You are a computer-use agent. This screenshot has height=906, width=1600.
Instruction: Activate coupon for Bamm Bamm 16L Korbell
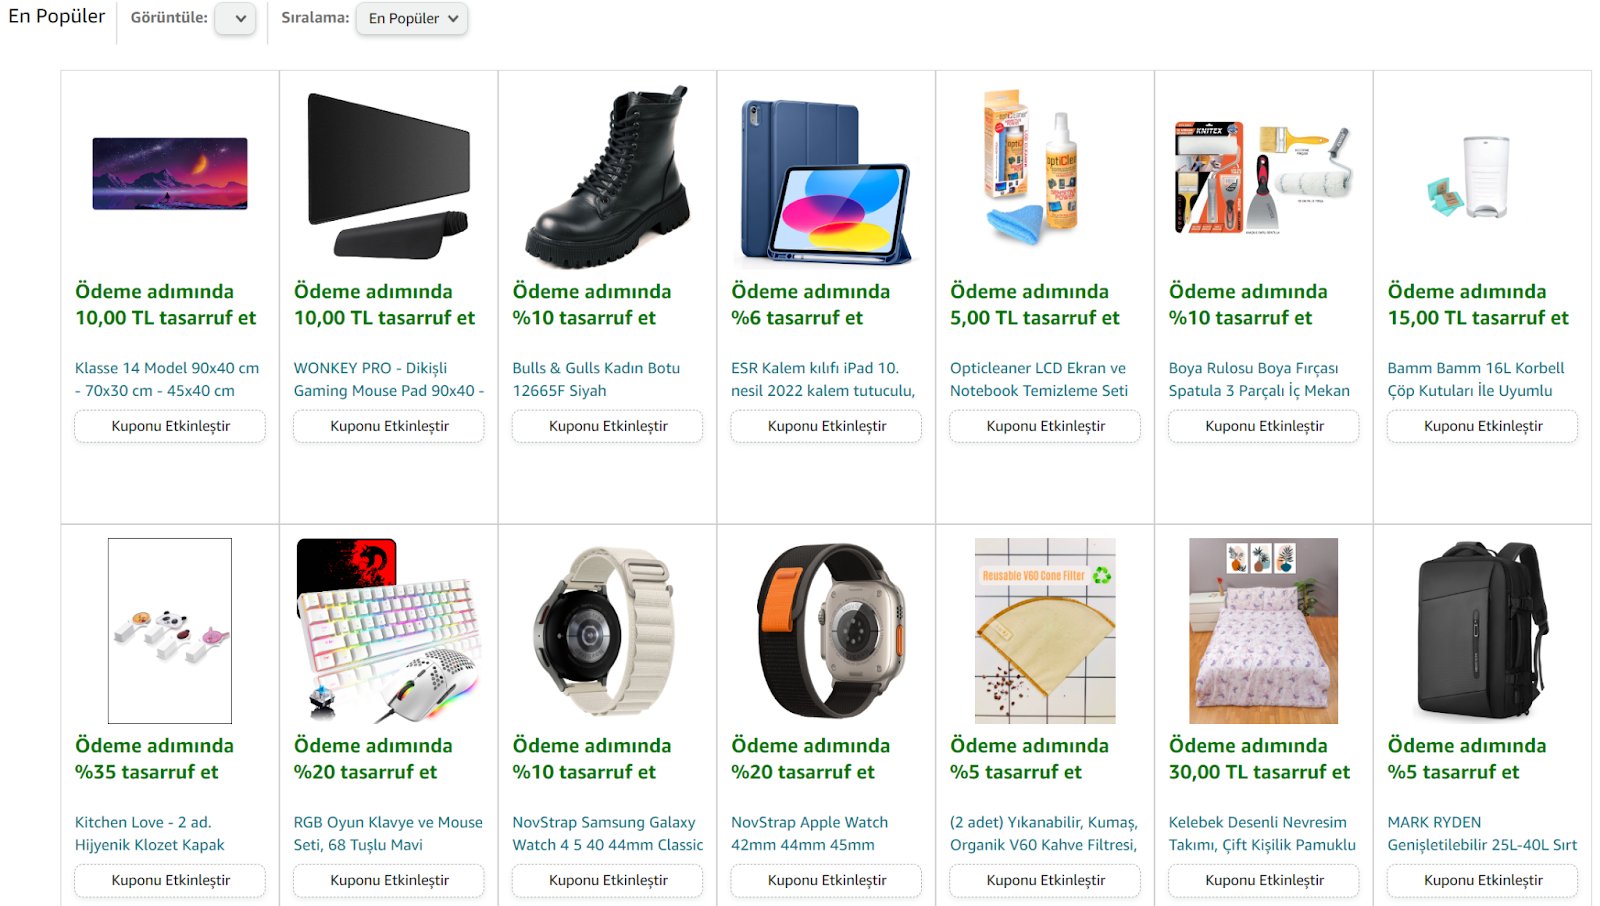pyautogui.click(x=1482, y=426)
